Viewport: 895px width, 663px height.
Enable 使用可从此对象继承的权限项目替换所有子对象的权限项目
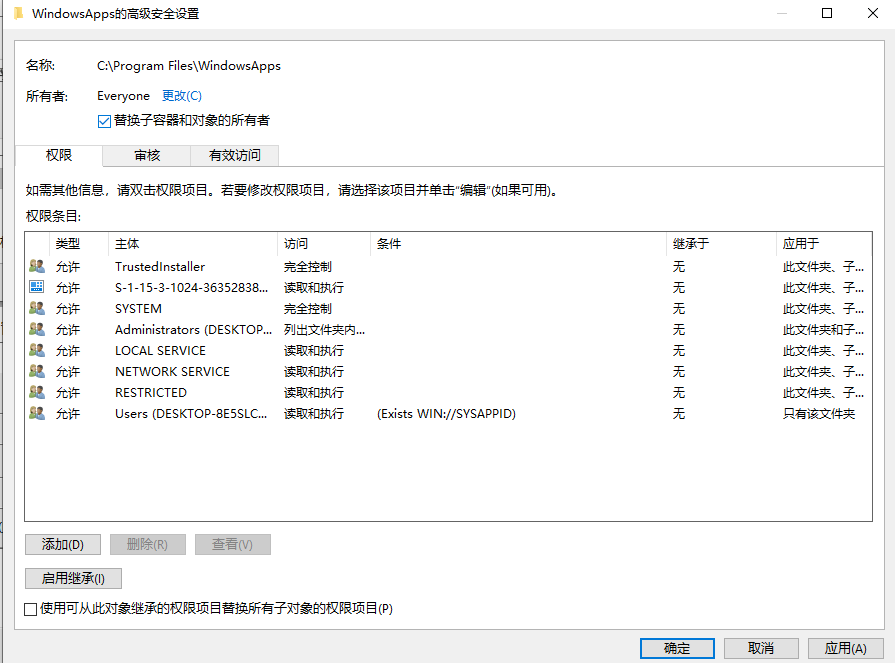point(31,608)
